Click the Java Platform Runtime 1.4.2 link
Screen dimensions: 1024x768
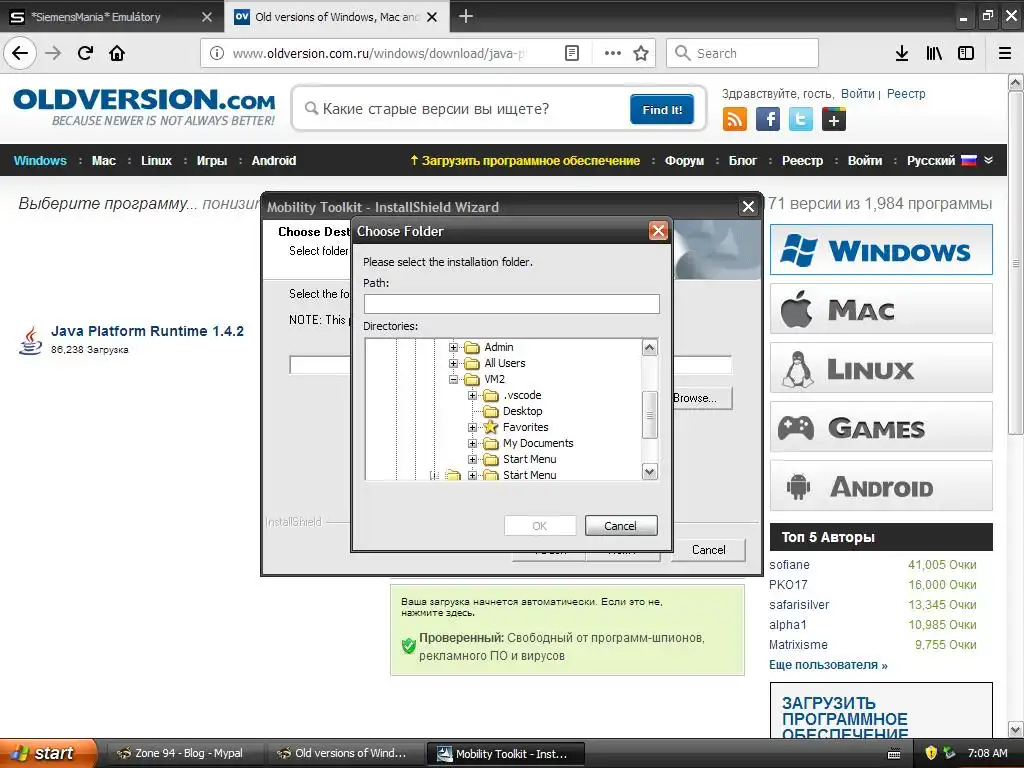148,331
